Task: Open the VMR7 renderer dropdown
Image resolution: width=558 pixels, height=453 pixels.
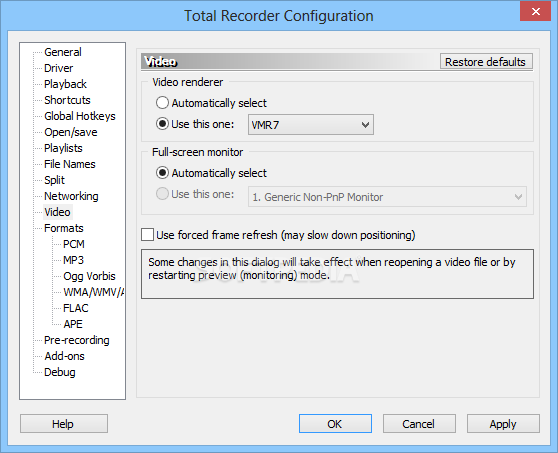Action: click(x=311, y=125)
